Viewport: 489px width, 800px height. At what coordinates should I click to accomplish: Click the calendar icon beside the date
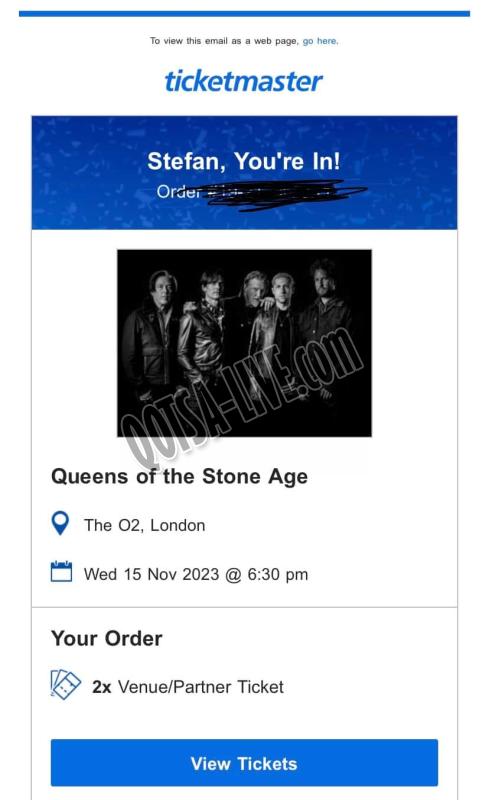(x=61, y=572)
